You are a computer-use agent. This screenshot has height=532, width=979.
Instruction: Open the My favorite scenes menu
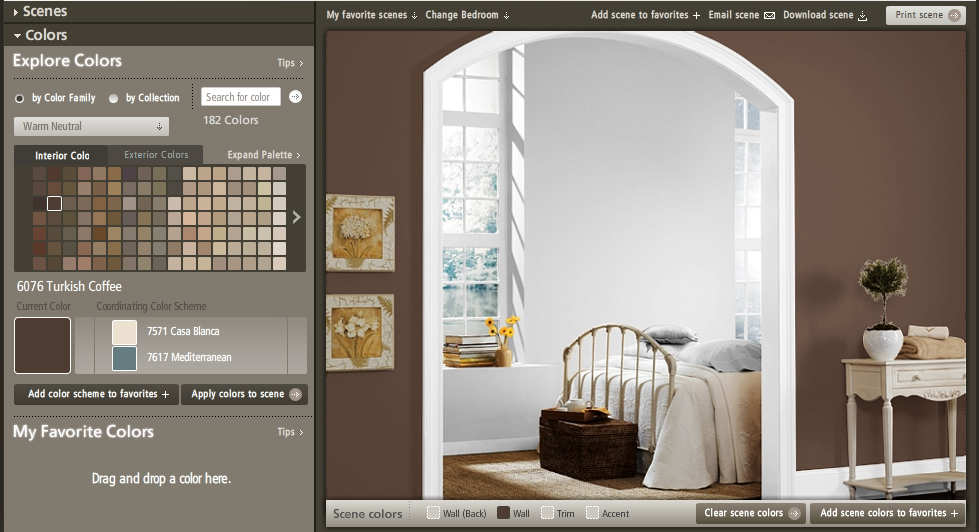[x=372, y=15]
